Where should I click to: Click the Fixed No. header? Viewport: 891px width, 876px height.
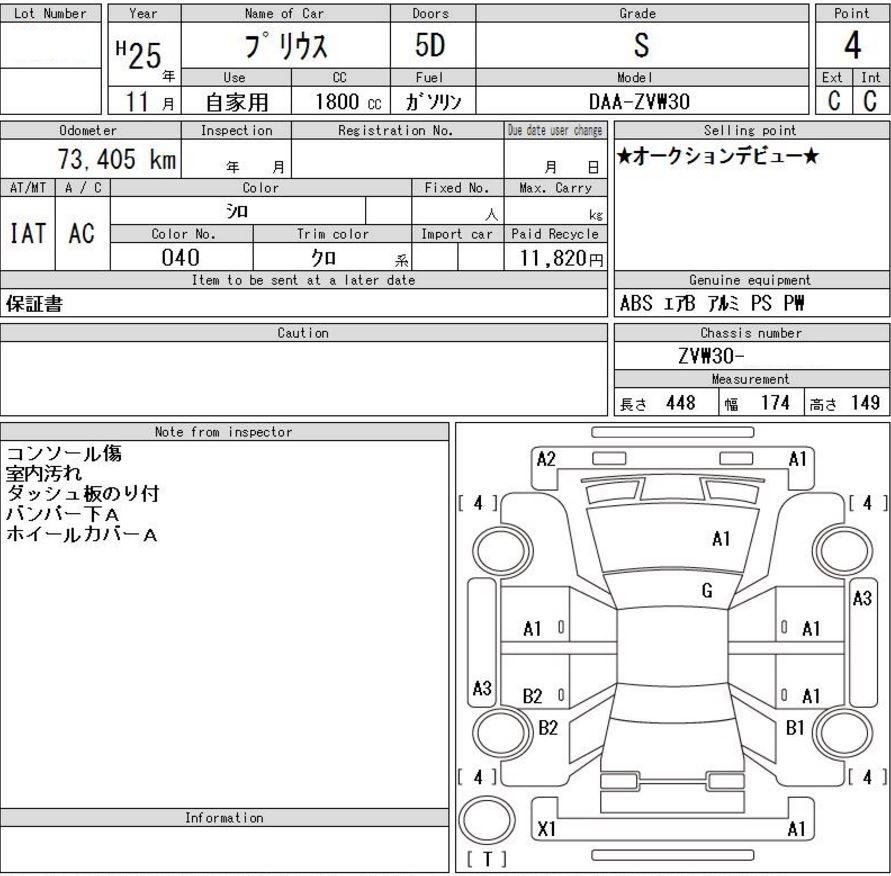[456, 187]
